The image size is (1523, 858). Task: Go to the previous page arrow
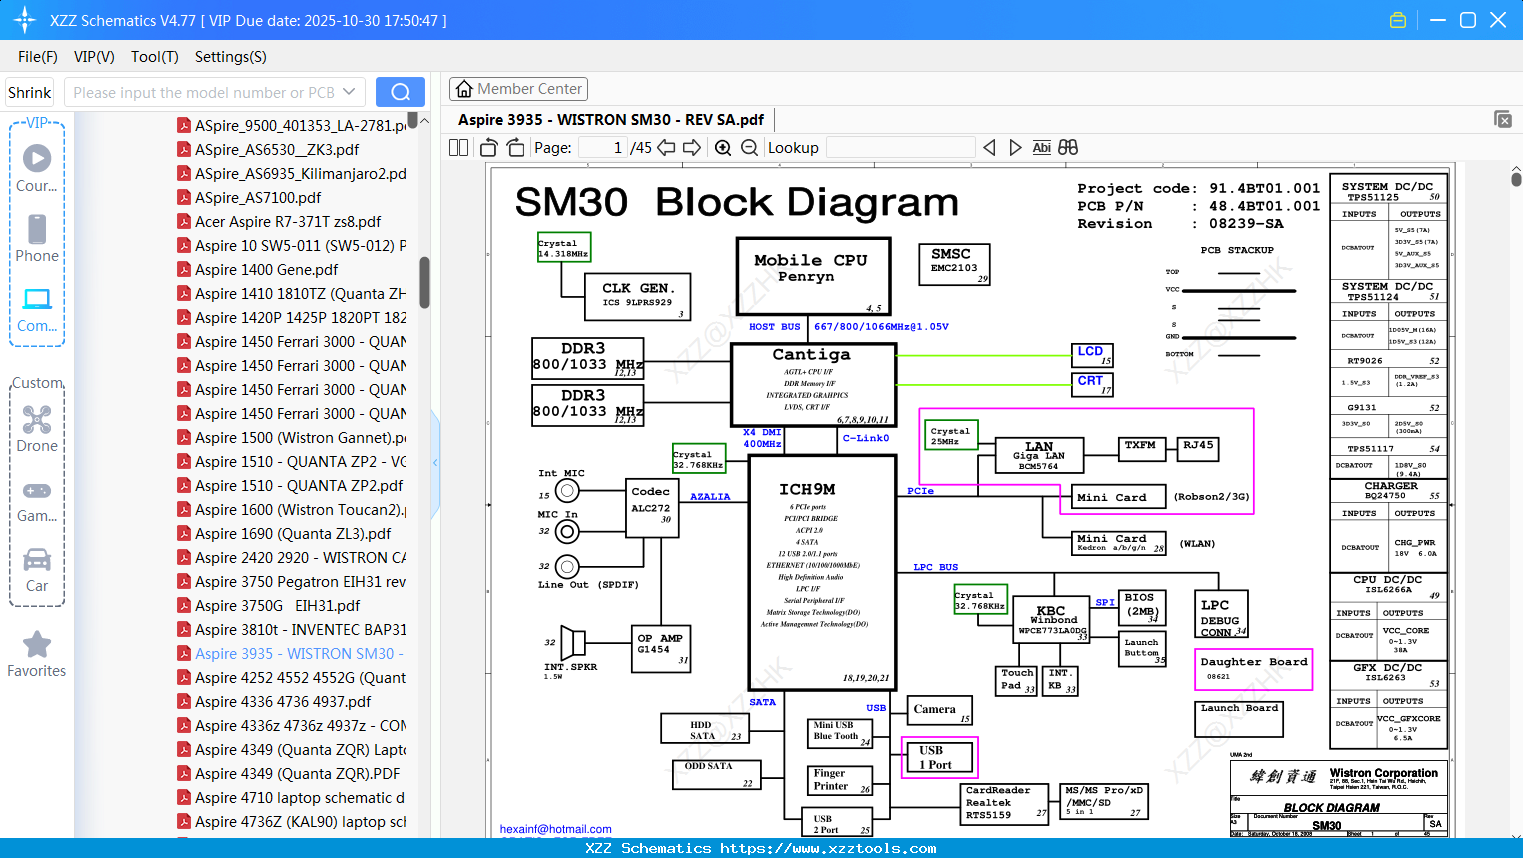pos(666,147)
